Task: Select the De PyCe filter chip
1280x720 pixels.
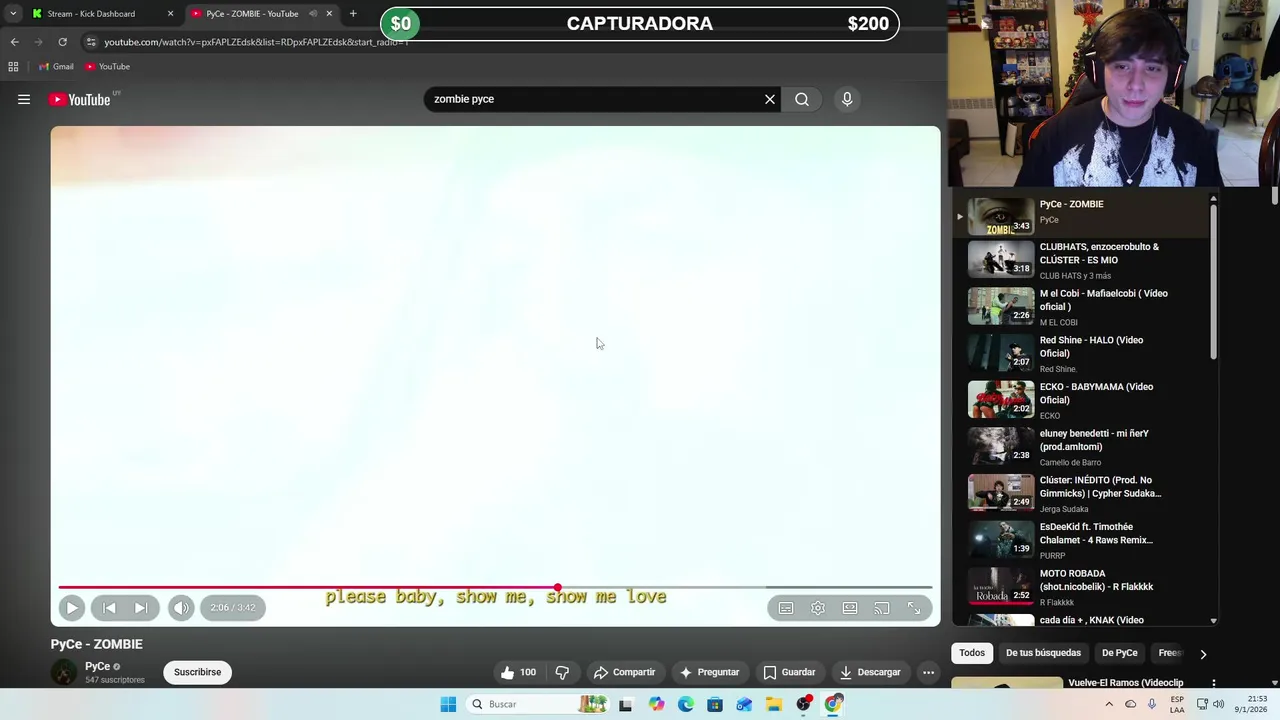Action: pyautogui.click(x=1120, y=653)
